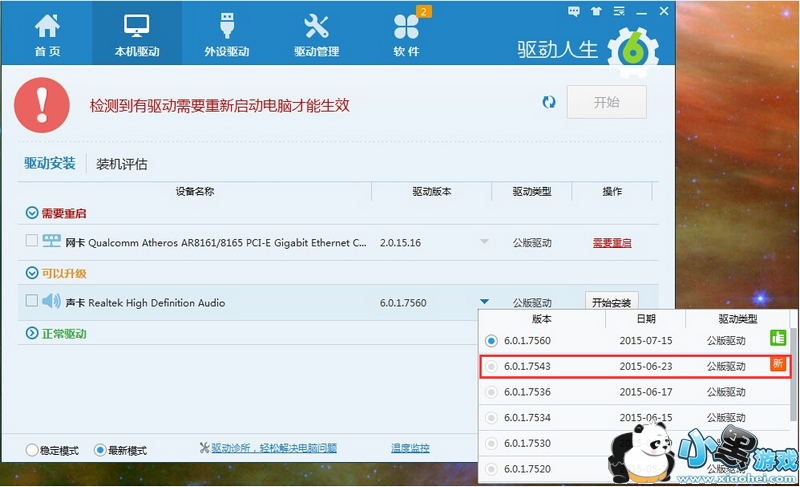800x487 pixels.
Task: Expand the 正常驱动 section
Action: [x=32, y=333]
